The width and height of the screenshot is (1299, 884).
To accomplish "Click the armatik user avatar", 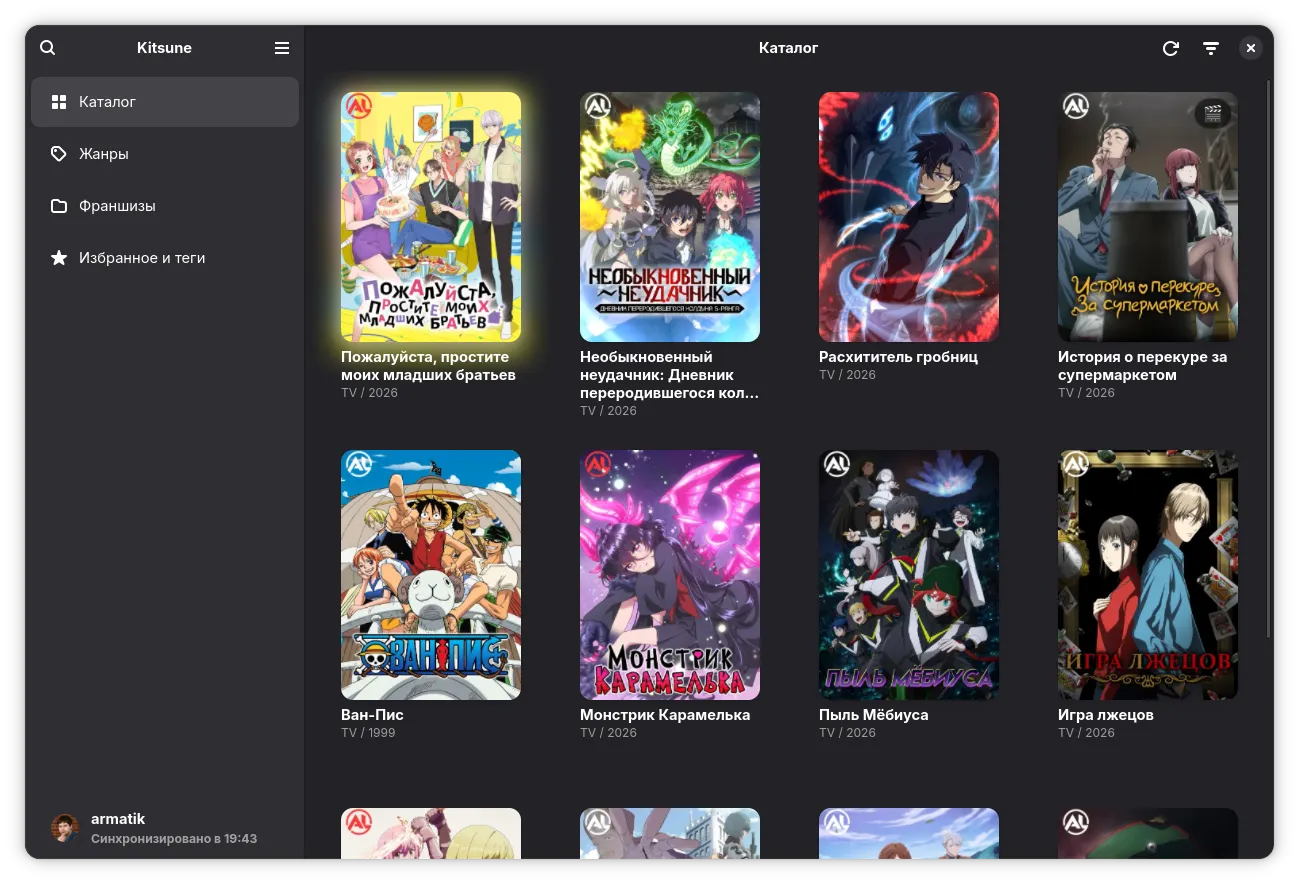I will (65, 829).
